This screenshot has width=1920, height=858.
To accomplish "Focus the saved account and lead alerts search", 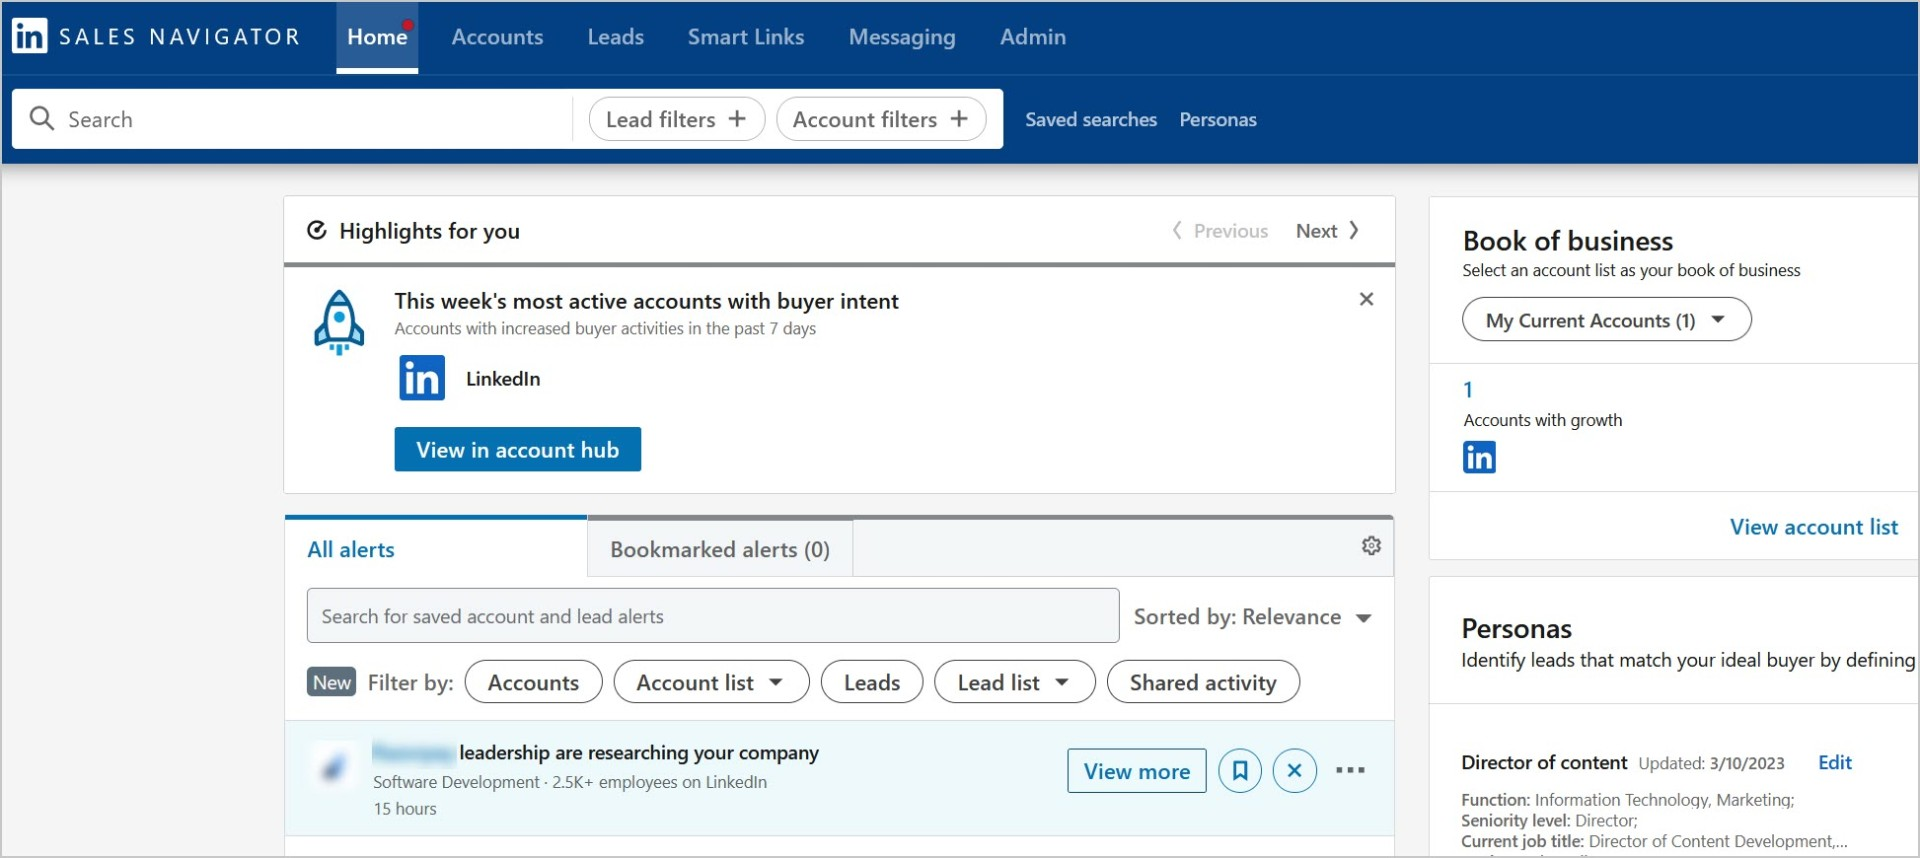I will click(713, 616).
